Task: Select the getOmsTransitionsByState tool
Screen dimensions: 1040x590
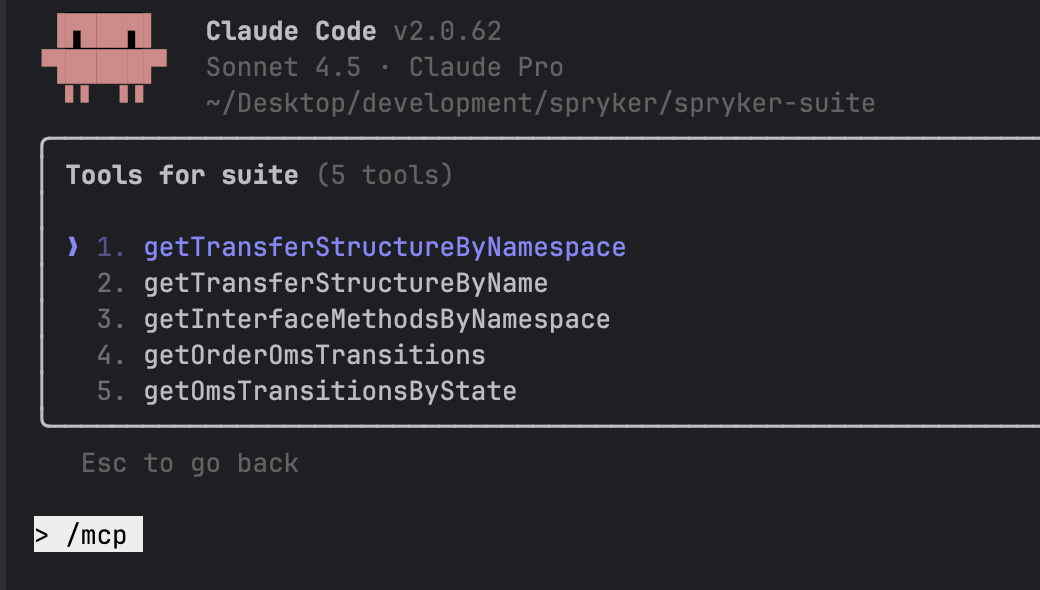Action: coord(330,391)
